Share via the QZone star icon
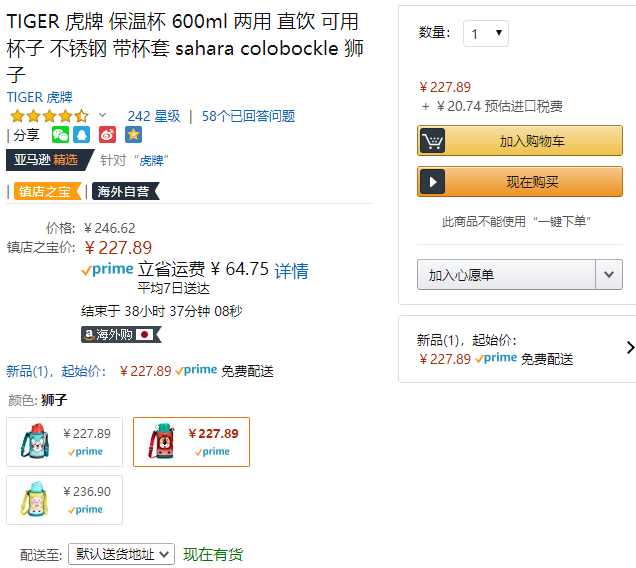This screenshot has height=568, width=636. 133,135
